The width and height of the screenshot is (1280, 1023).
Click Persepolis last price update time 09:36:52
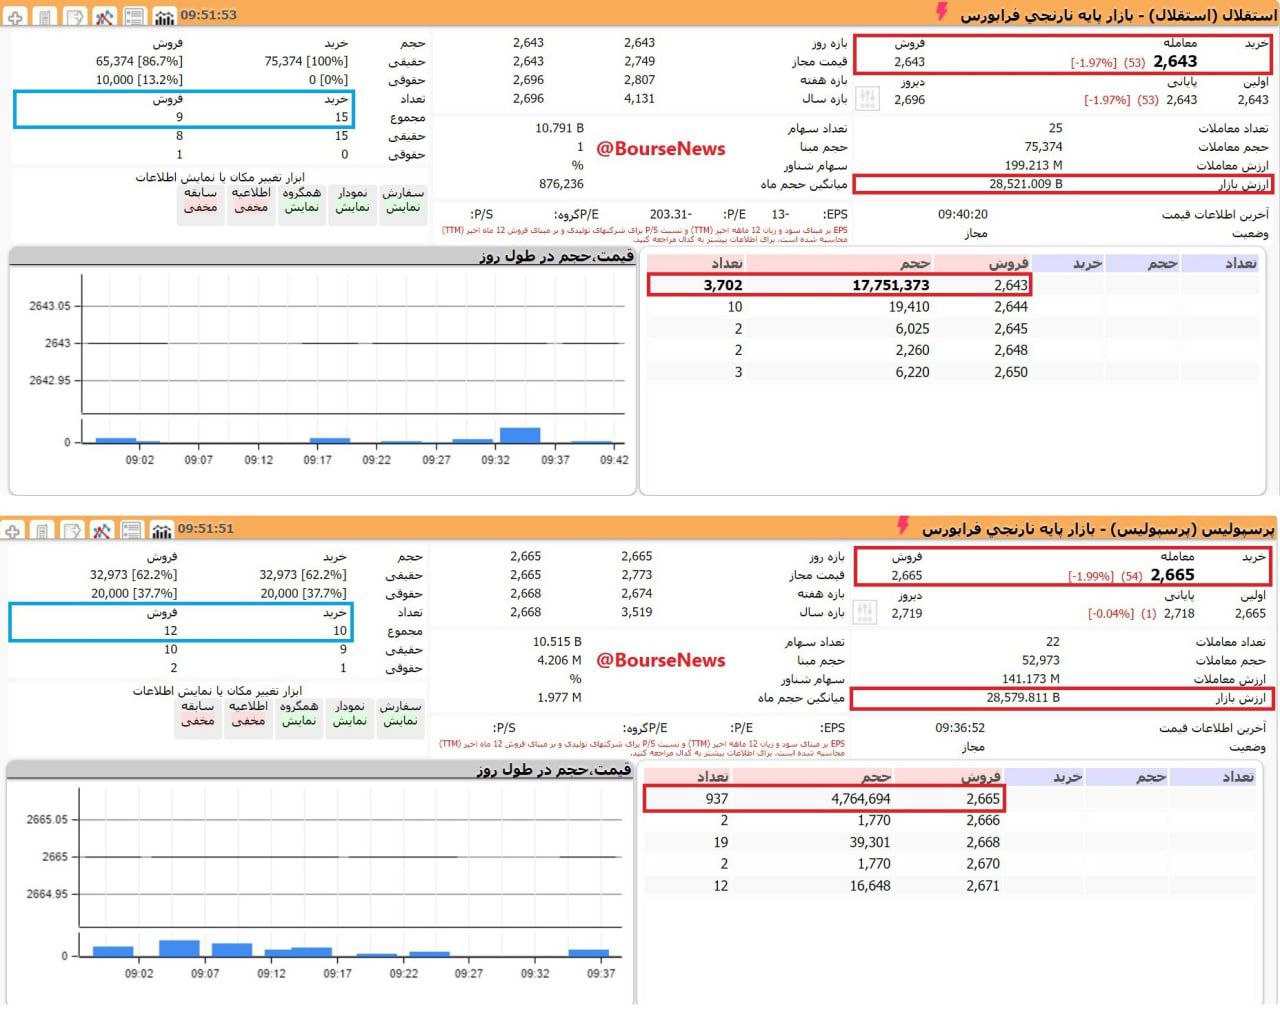pyautogui.click(x=959, y=728)
